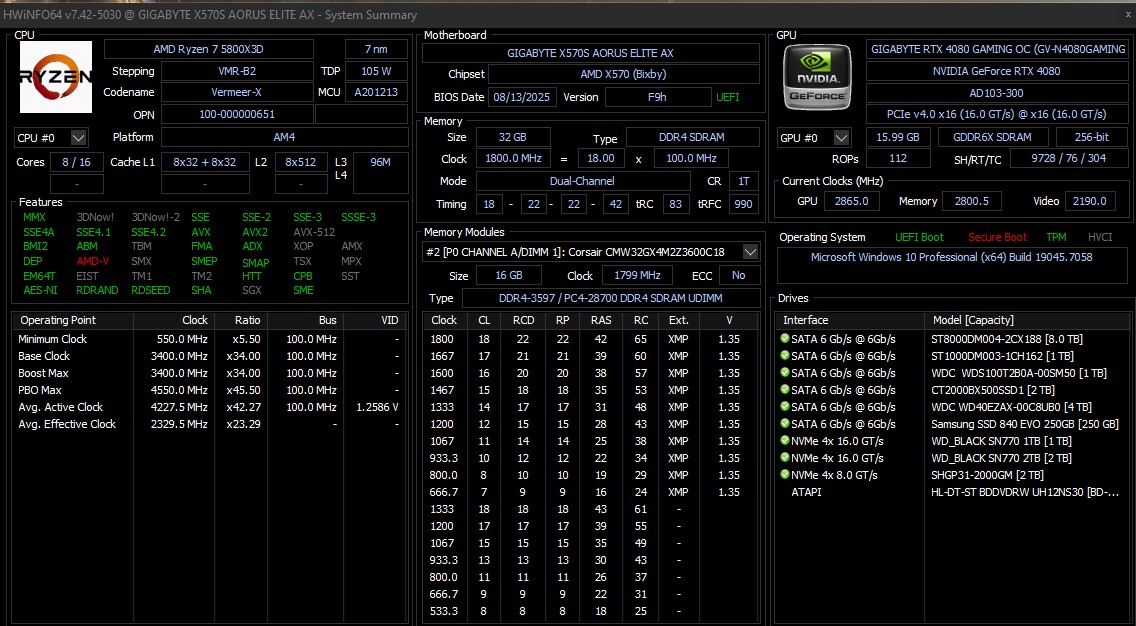
Task: Click the TPM status label
Action: point(1056,237)
